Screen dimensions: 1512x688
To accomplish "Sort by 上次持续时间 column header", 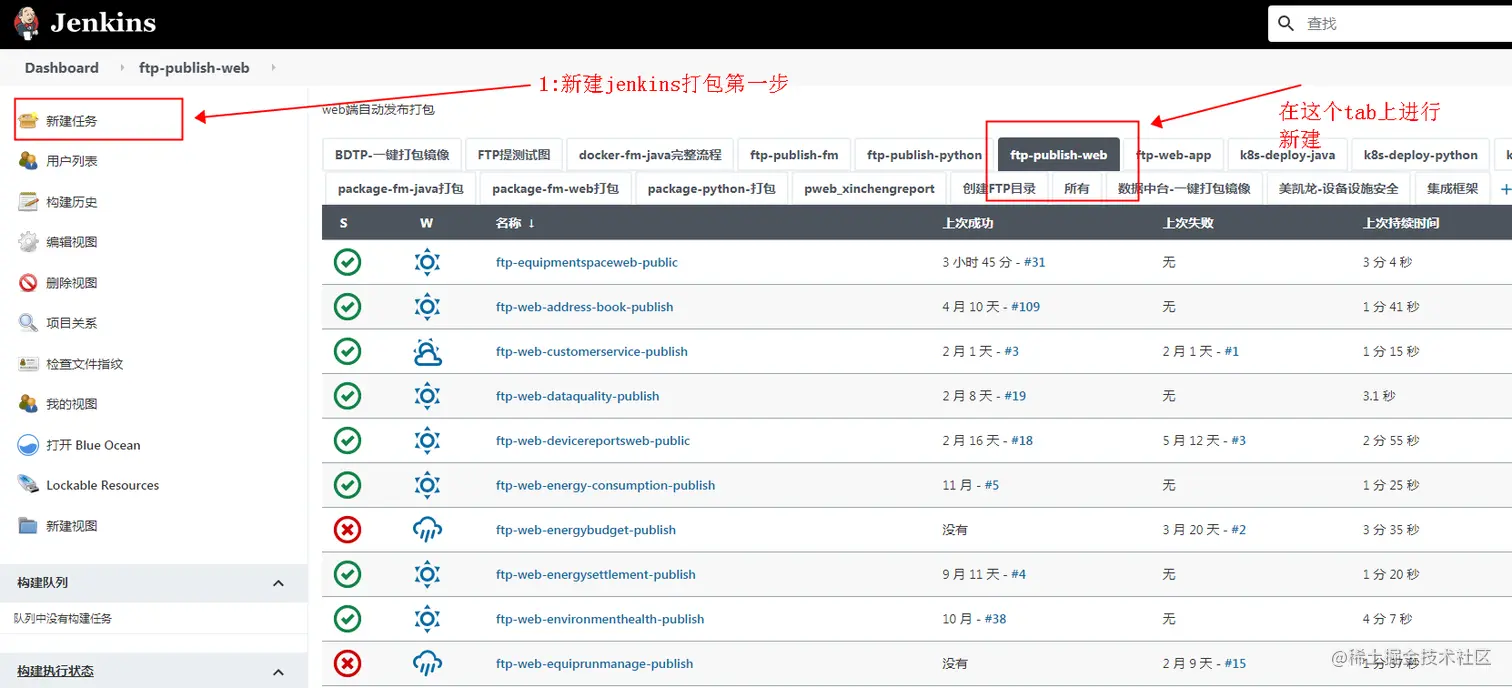I will [1400, 223].
